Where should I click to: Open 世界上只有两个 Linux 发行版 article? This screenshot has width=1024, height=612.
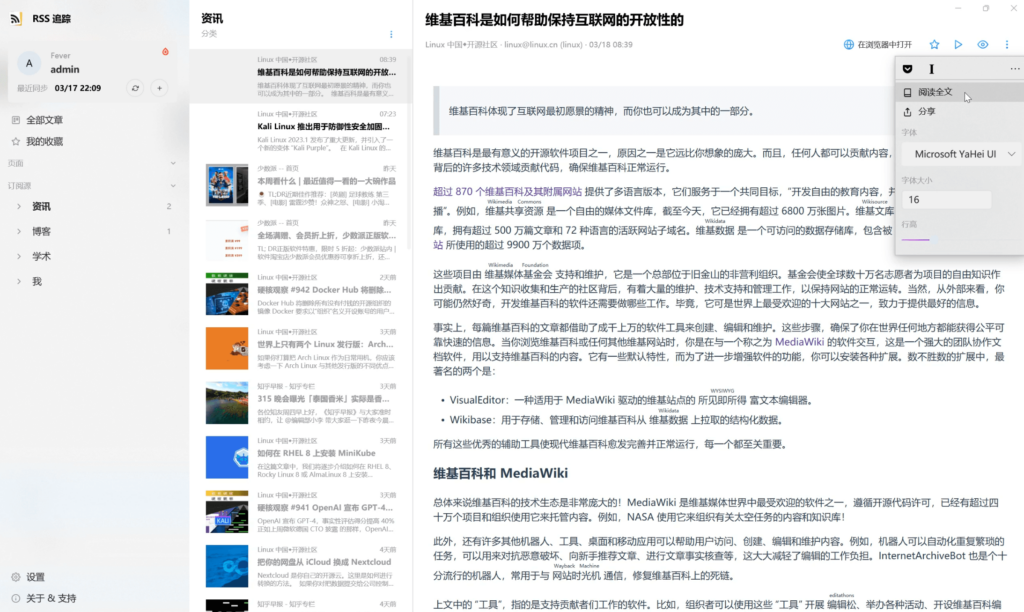pyautogui.click(x=301, y=348)
